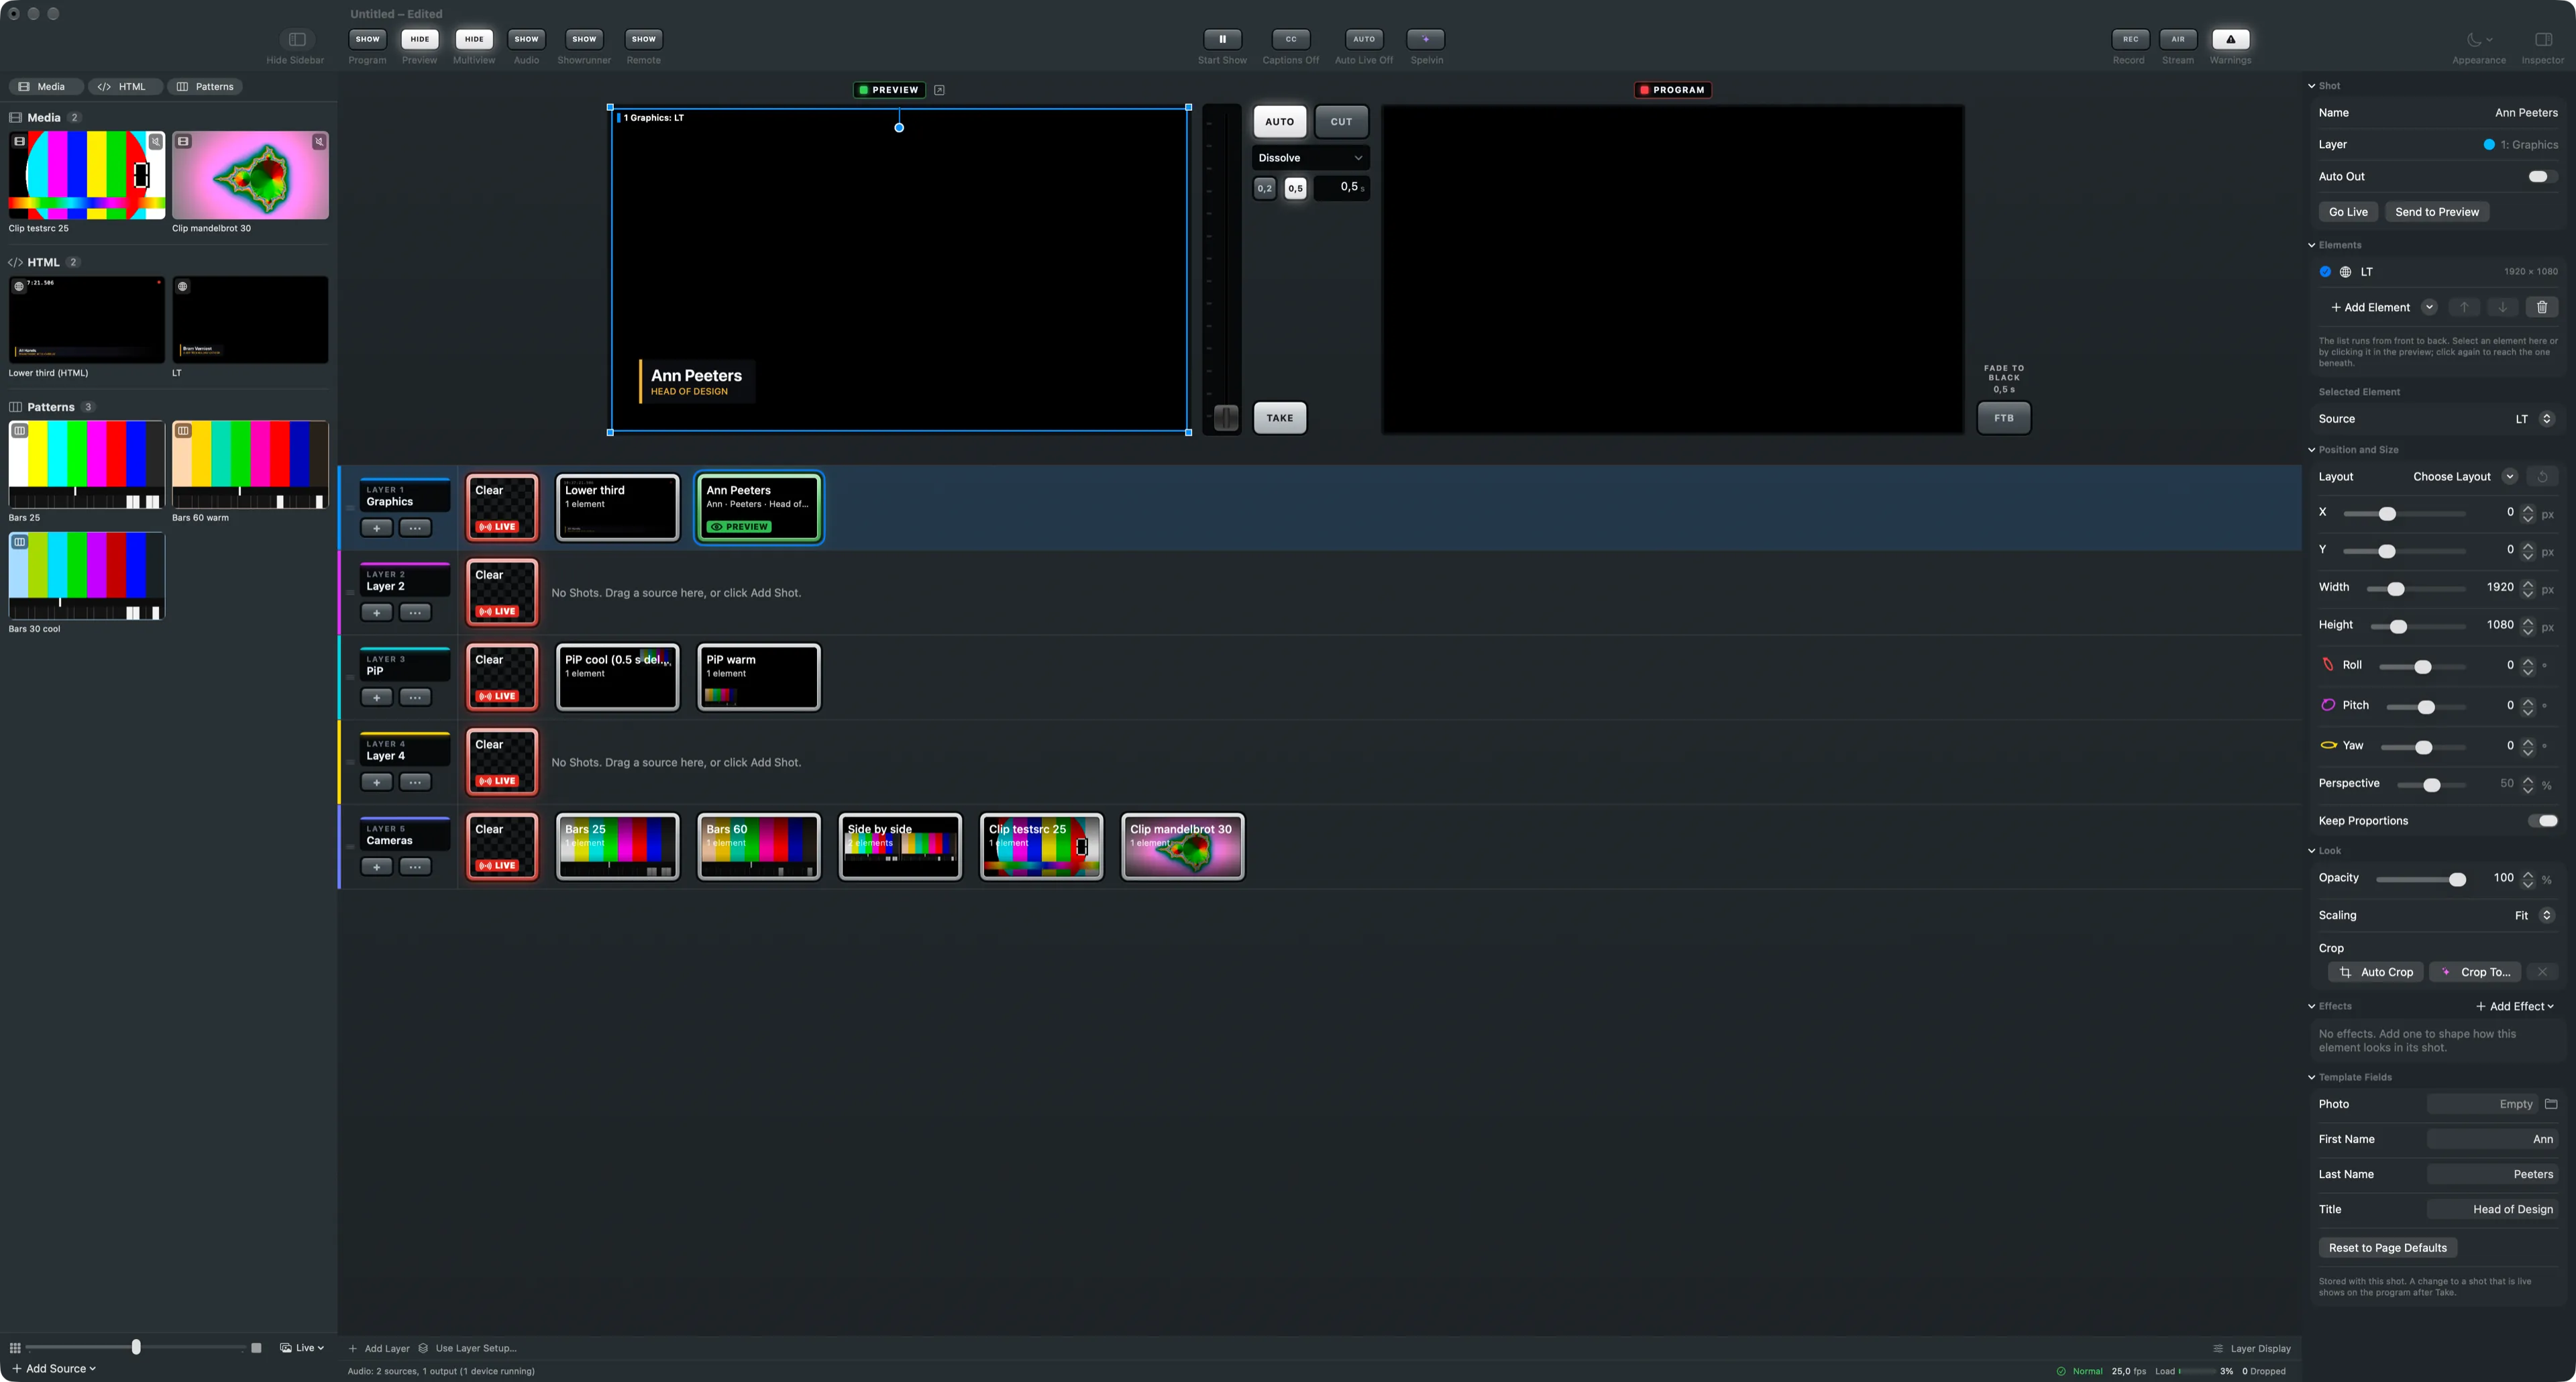Reset layout with the circular arrow icon
Screen dimensions: 2576x1382
[x=2541, y=477]
